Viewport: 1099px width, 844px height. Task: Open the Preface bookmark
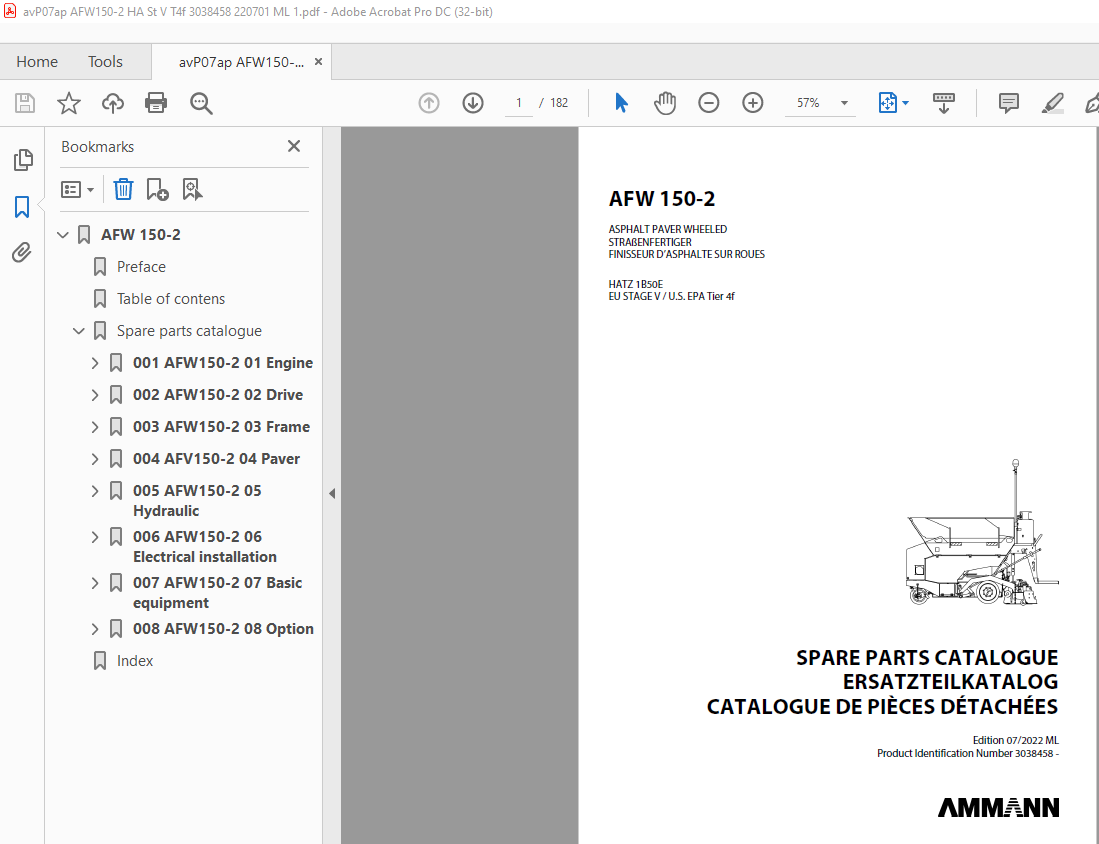141,267
